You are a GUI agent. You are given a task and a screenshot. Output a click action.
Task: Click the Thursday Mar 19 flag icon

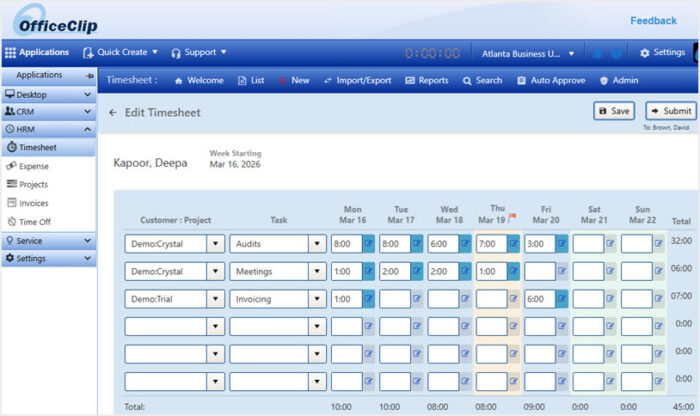512,217
